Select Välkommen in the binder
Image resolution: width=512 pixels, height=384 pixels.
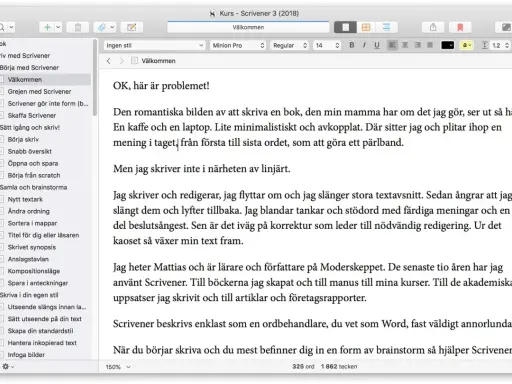[x=45, y=79]
